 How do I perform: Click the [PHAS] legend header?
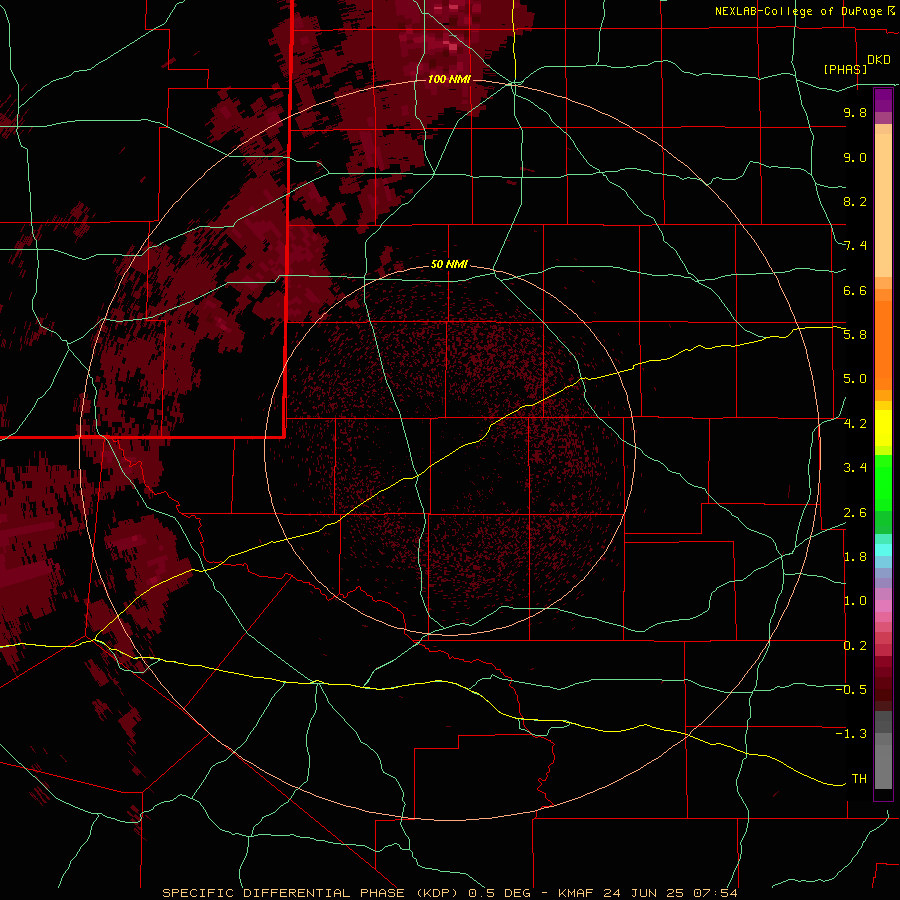tap(845, 69)
